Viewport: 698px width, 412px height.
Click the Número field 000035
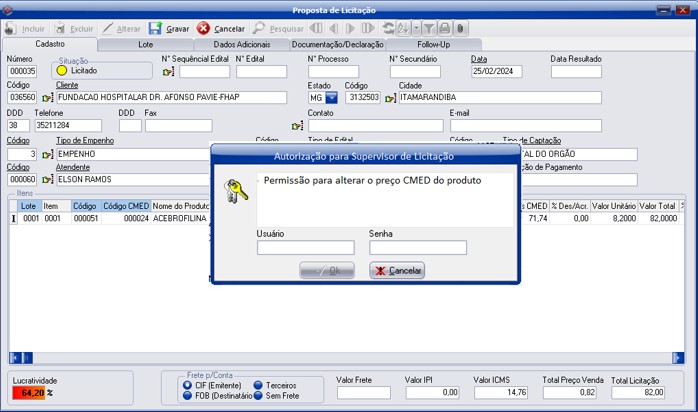coord(22,71)
